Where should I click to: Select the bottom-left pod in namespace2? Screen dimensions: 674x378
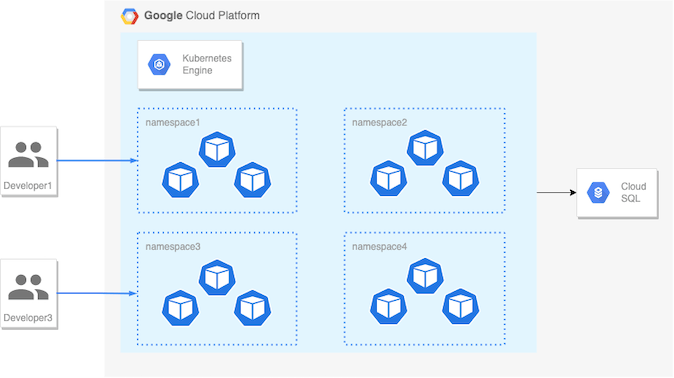click(x=389, y=178)
